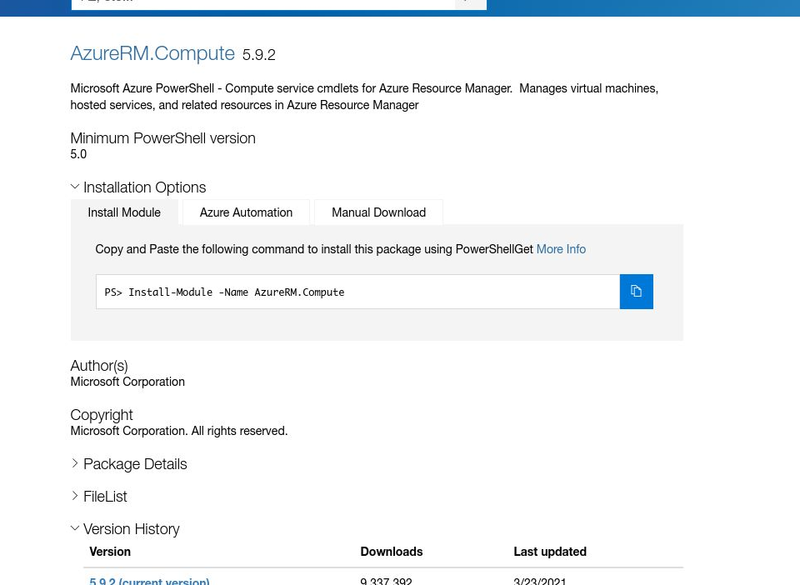Click the Version column header
Image resolution: width=800 pixels, height=585 pixels.
(110, 551)
